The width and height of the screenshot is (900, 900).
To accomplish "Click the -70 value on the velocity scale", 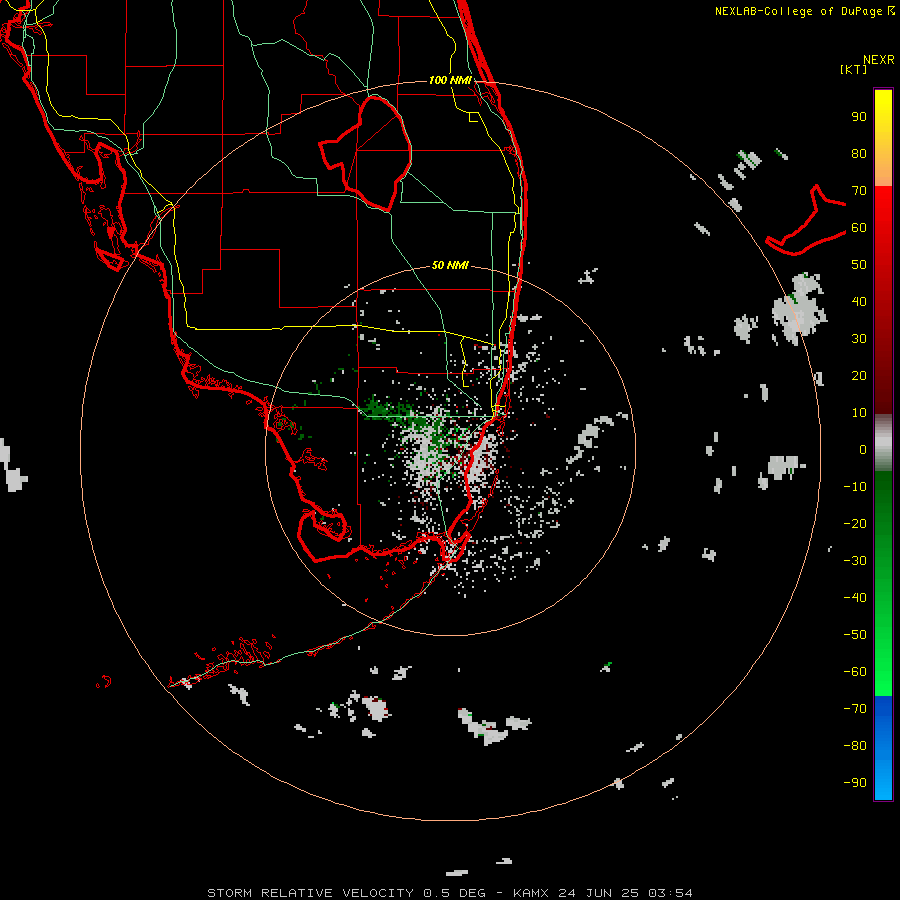I will pos(855,709).
